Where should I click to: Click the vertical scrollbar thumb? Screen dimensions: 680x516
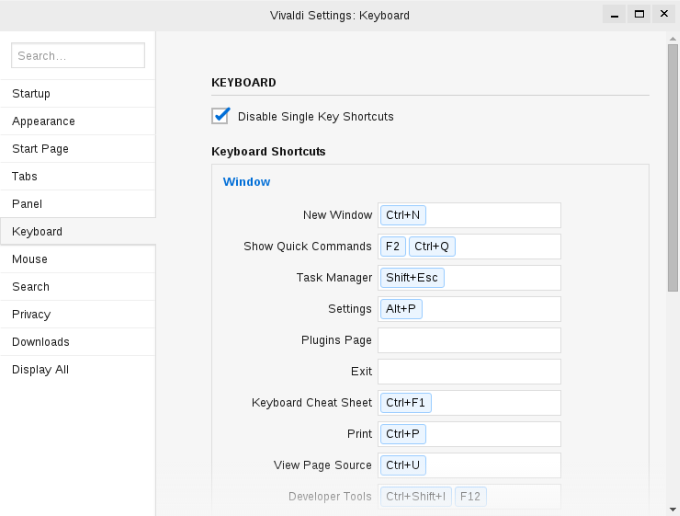click(673, 167)
